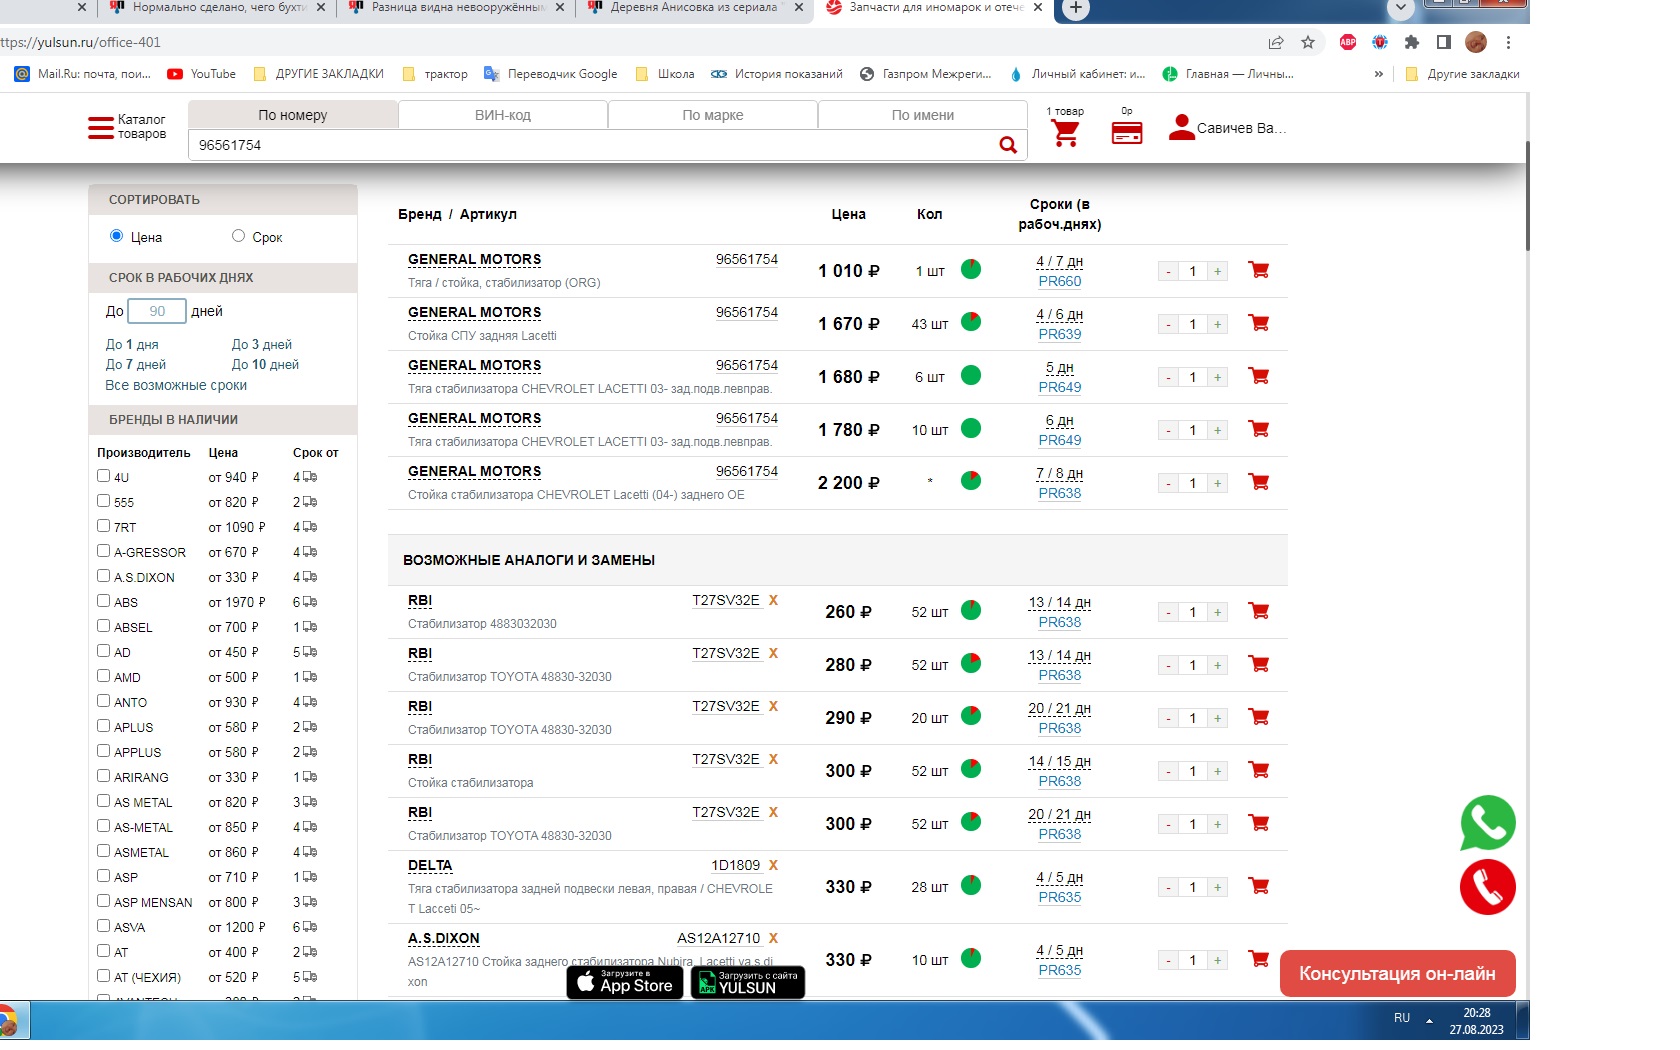Switch to the ВИН-код search tab
1680x1050 pixels.
(503, 115)
